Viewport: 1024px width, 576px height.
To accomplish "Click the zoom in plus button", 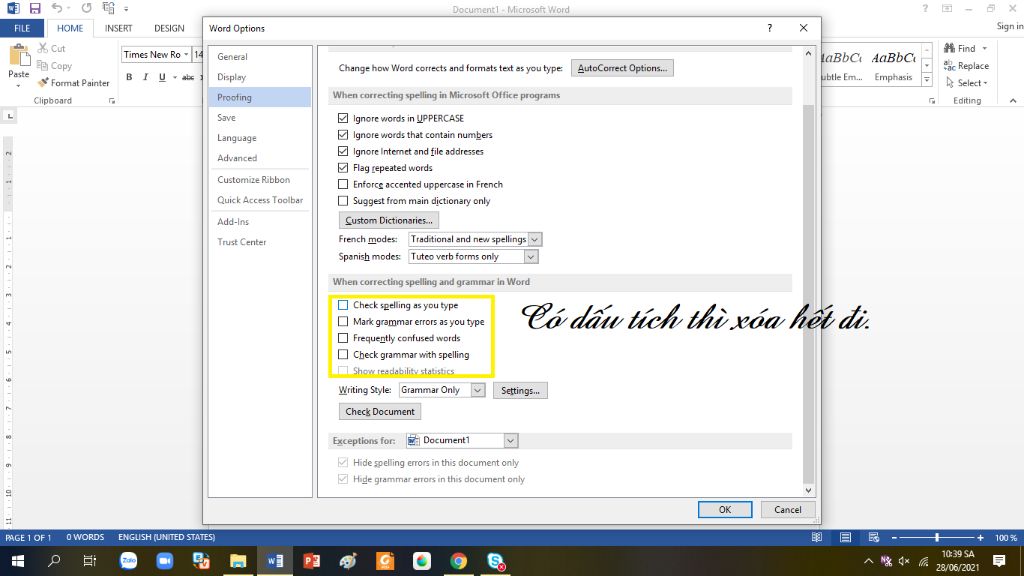I will [980, 537].
